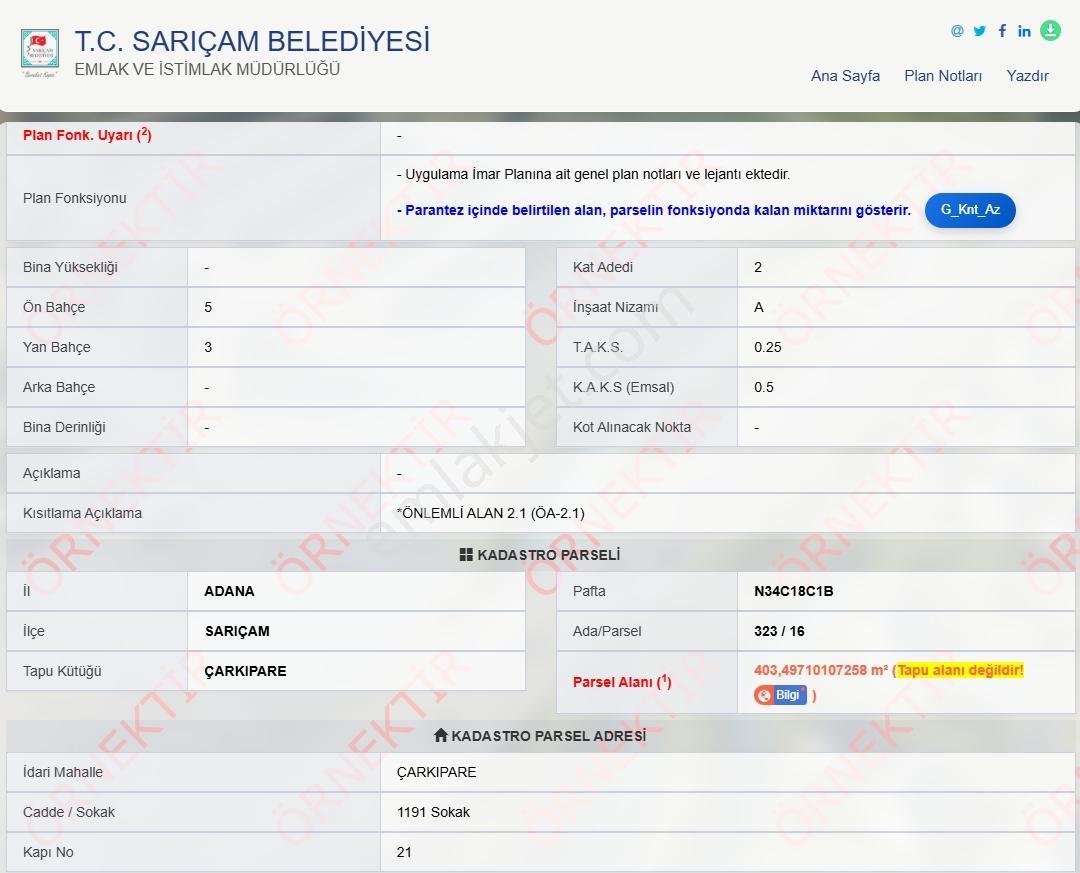Screen dimensions: 1080x873
Task: Click the parcel area 403,49710107258 m²
Action: [820, 670]
